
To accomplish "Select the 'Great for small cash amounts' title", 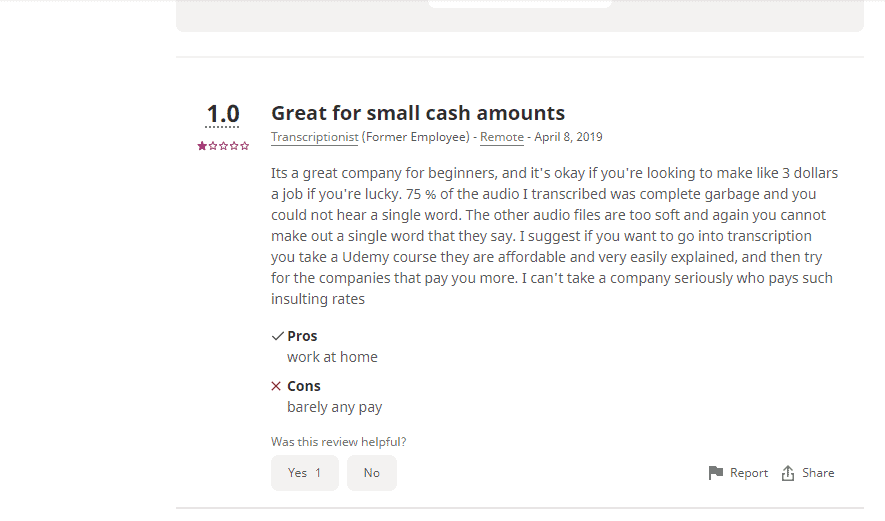I will (418, 113).
